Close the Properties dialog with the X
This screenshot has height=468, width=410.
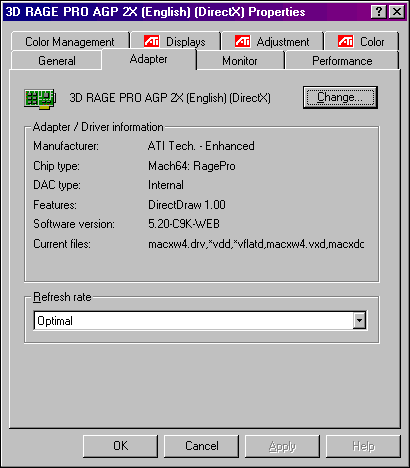click(397, 12)
